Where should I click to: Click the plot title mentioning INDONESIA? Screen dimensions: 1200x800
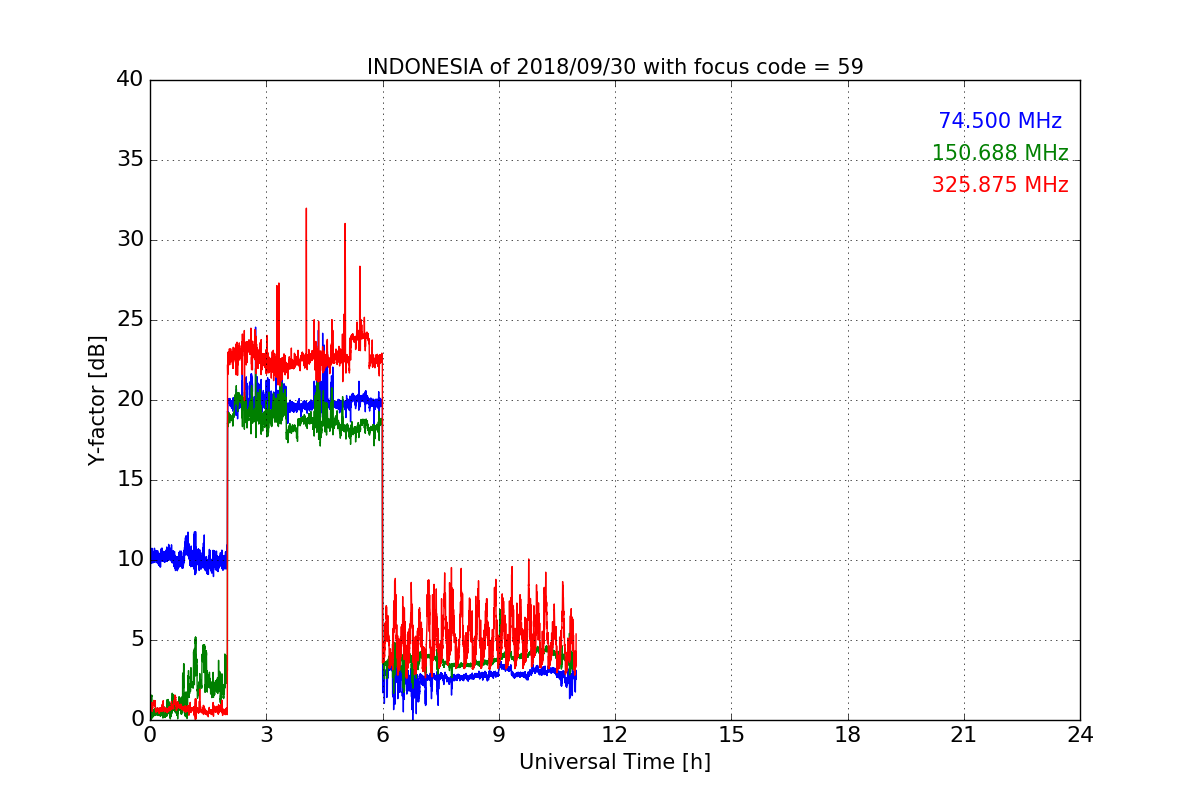[615, 67]
